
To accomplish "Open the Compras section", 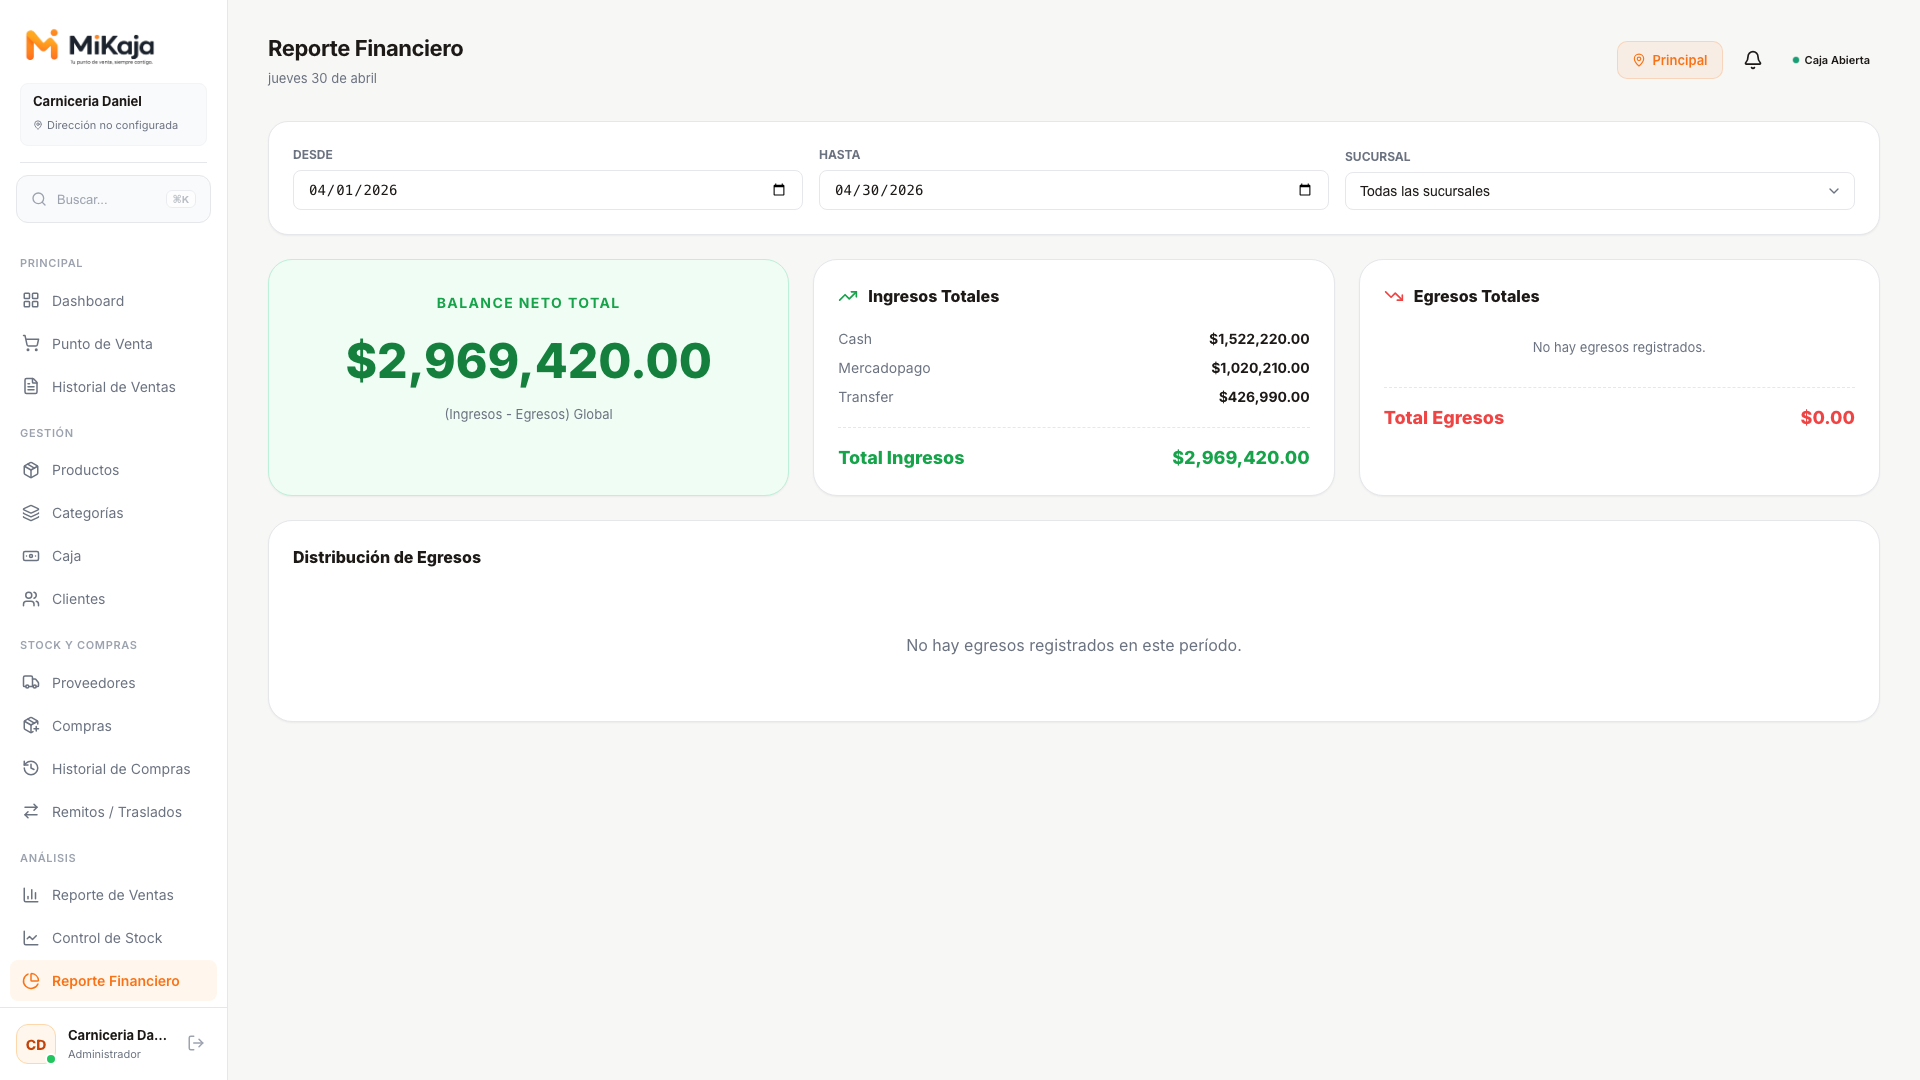I will point(113,726).
